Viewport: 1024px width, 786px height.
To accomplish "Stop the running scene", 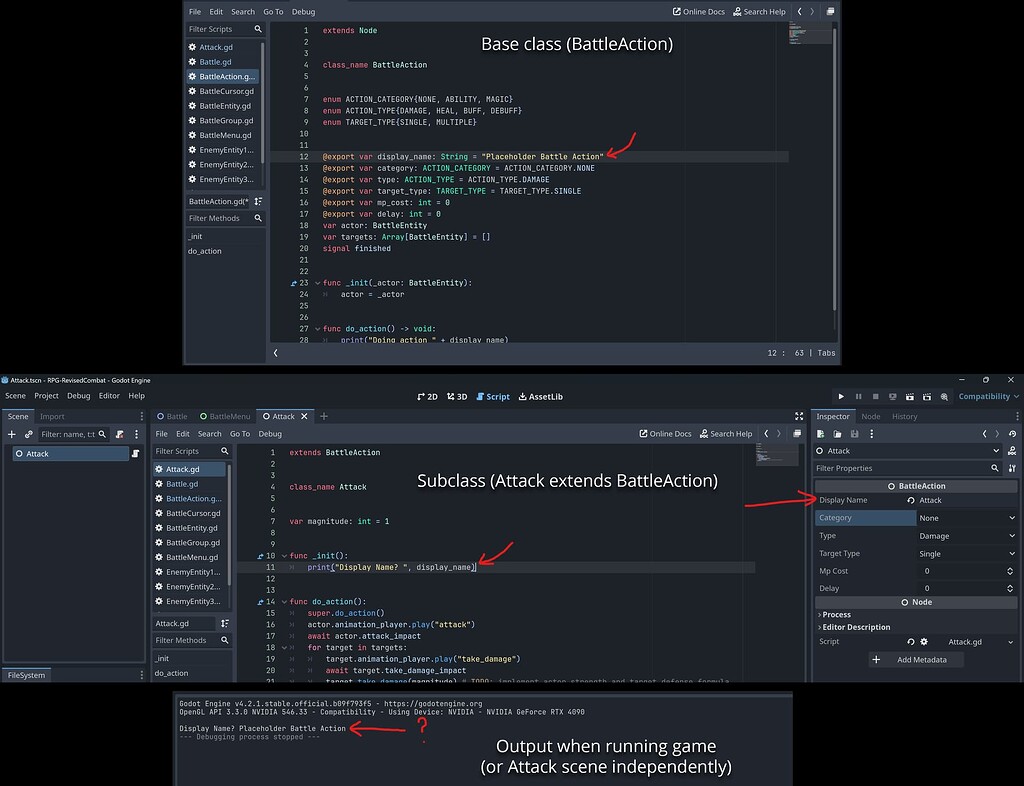I will (875, 396).
